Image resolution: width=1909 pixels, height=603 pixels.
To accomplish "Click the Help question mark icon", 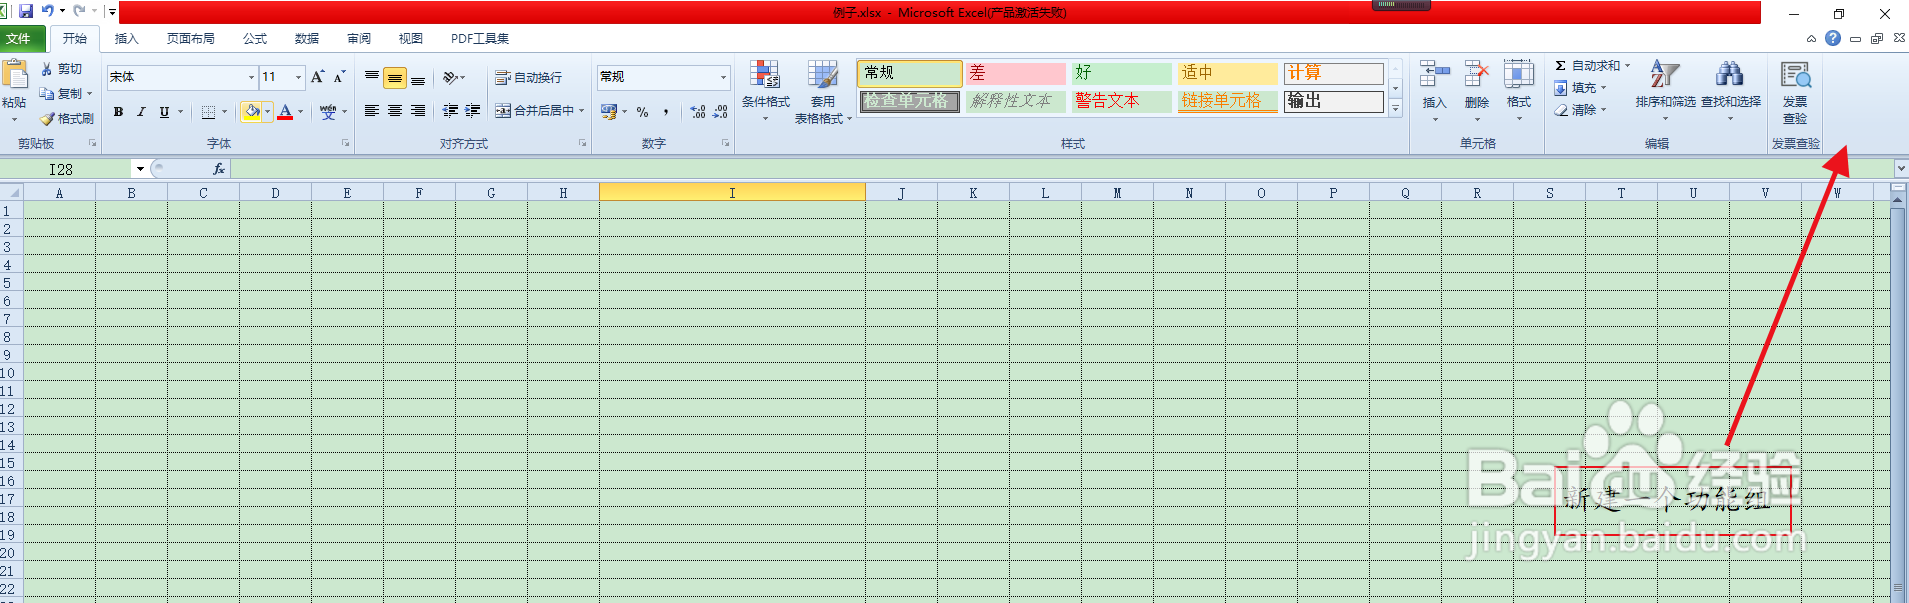I will (1833, 38).
